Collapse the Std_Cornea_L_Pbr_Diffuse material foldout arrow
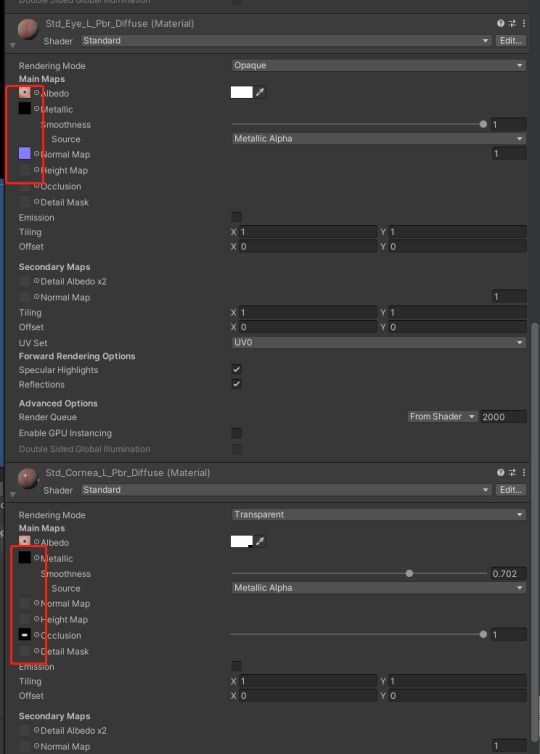The height and width of the screenshot is (754, 540). (x=13, y=494)
